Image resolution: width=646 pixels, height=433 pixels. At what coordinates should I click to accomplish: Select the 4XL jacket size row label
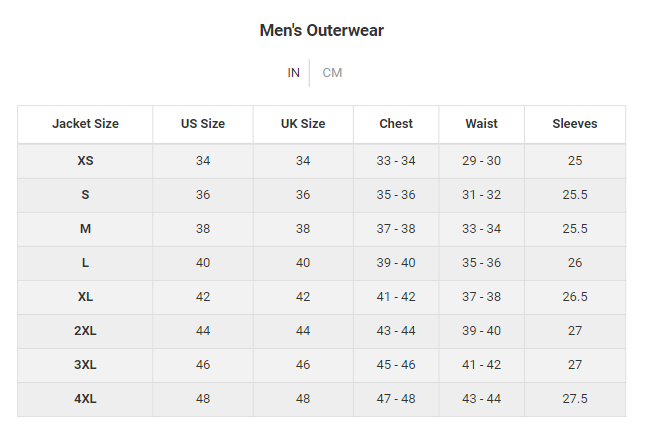tap(85, 399)
